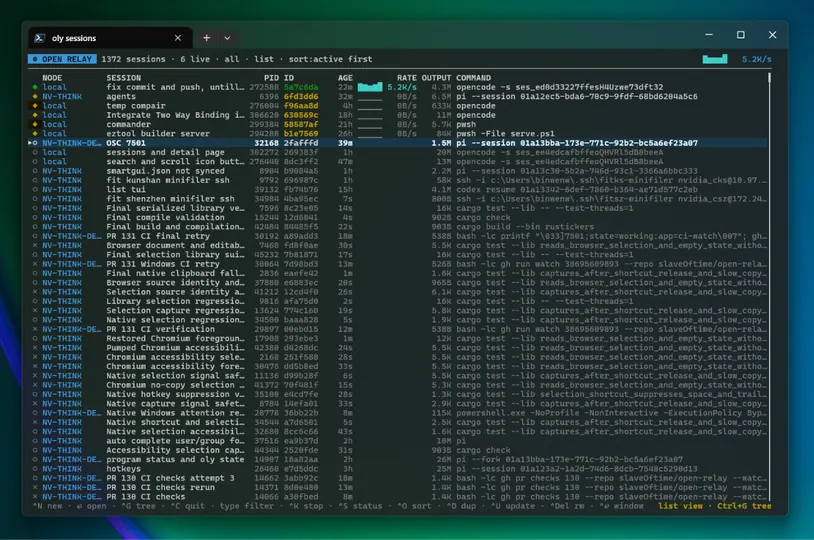The image size is (814, 540).
Task: Click the '^K stop' shortcut in footer
Action: pos(306,506)
